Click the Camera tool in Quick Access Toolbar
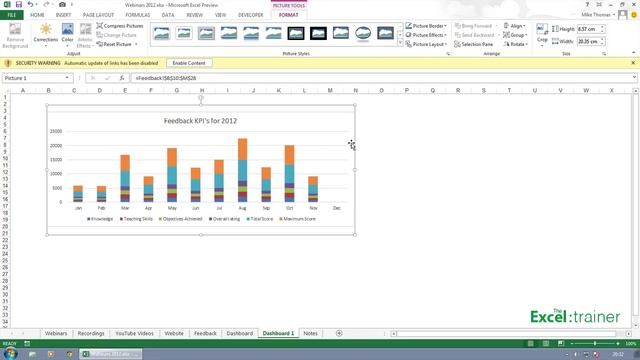This screenshot has width=640, height=360. coord(62,4)
